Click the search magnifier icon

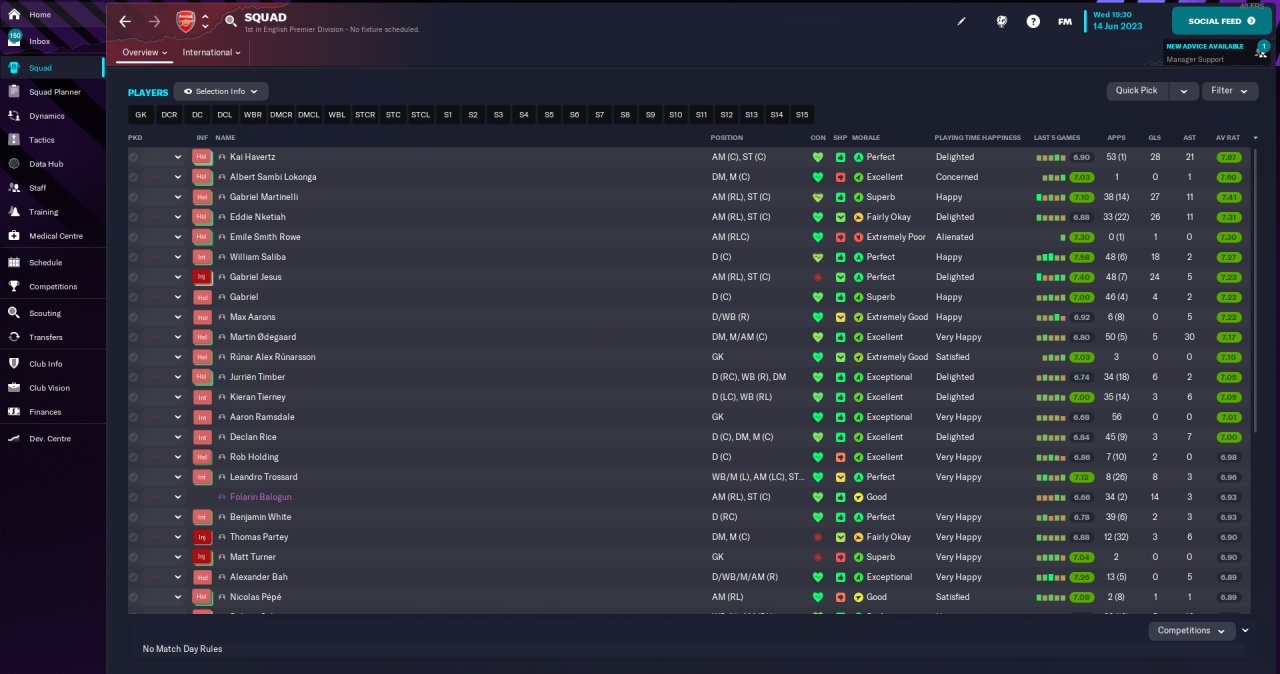(231, 21)
